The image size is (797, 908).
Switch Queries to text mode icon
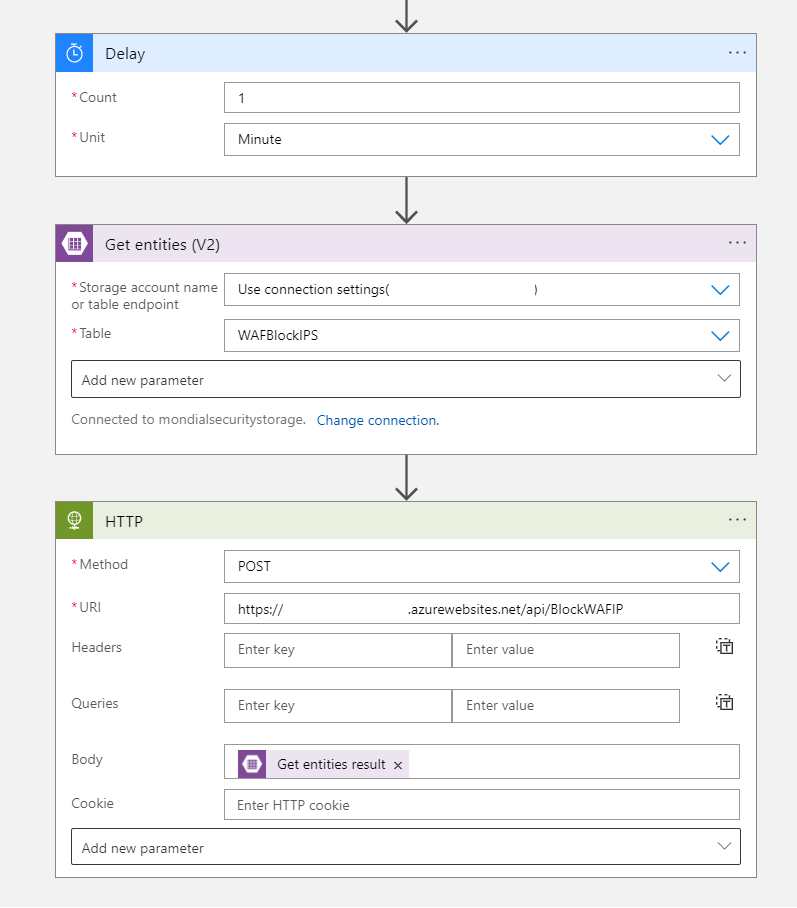[x=725, y=703]
